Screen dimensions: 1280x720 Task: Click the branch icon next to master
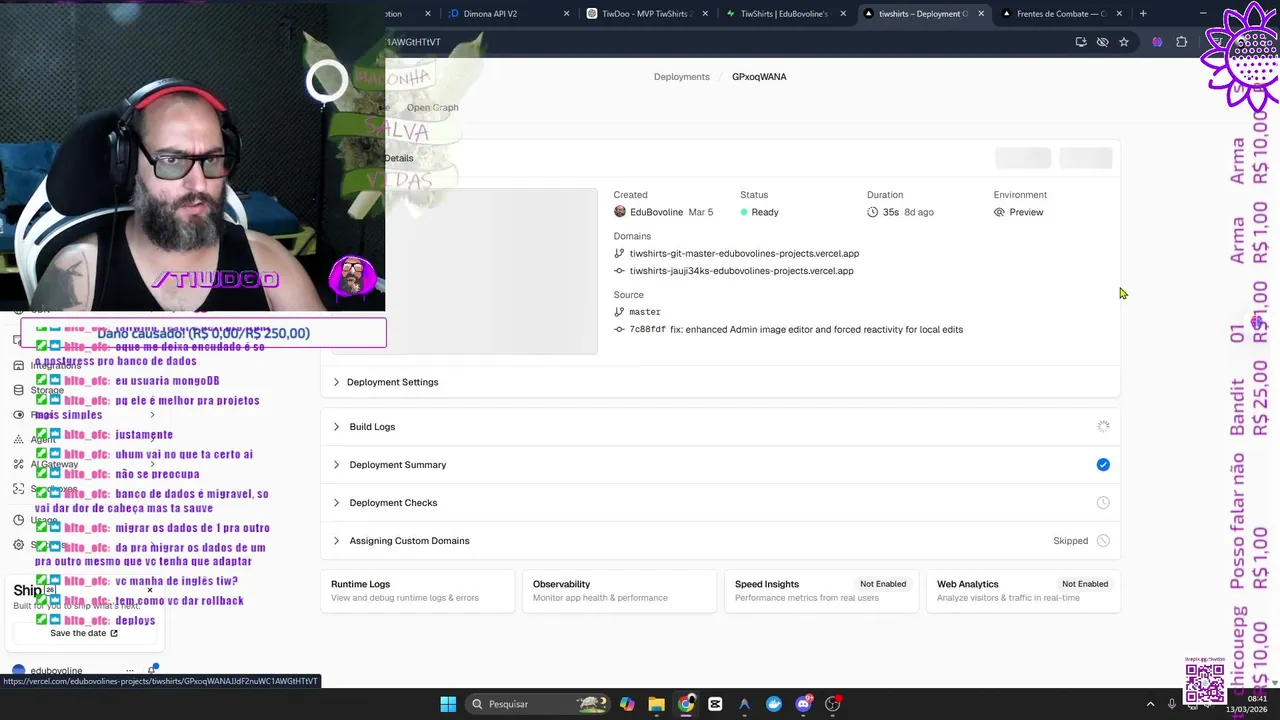[619, 312]
